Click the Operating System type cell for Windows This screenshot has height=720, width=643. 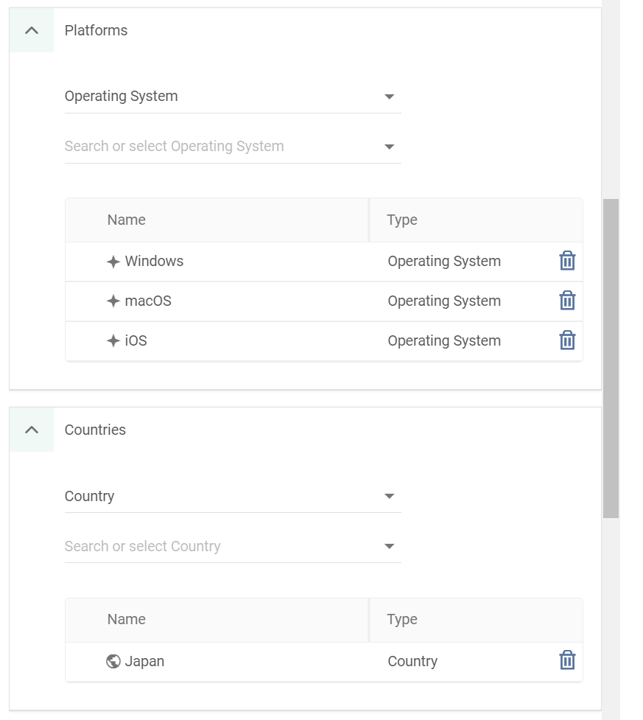point(444,261)
